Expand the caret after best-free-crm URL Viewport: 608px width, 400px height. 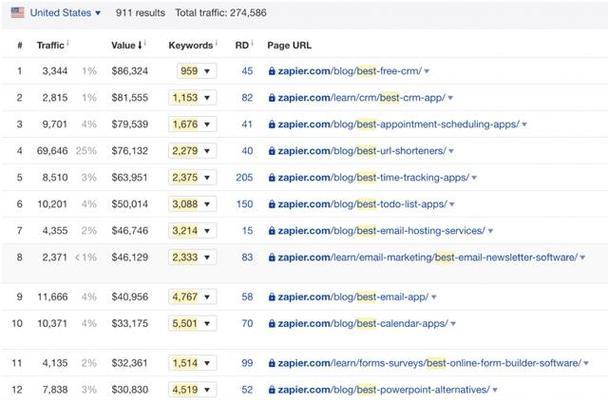pos(427,71)
